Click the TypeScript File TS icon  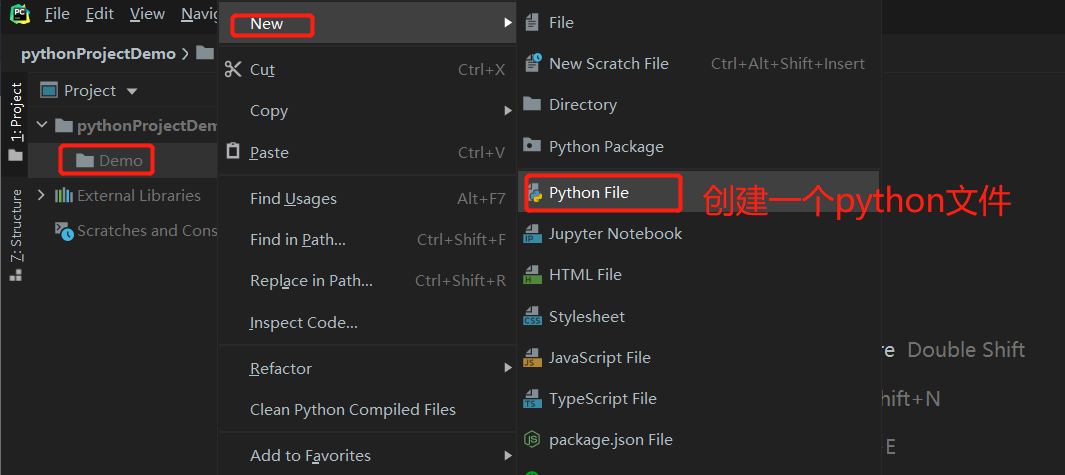(x=532, y=398)
